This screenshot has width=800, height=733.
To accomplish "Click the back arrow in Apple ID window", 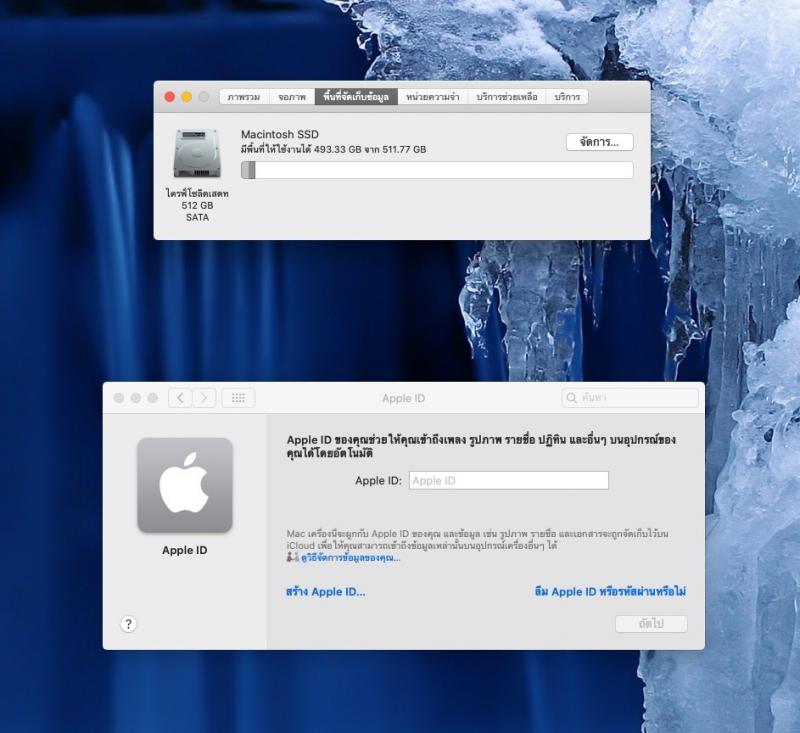I will pyautogui.click(x=180, y=398).
